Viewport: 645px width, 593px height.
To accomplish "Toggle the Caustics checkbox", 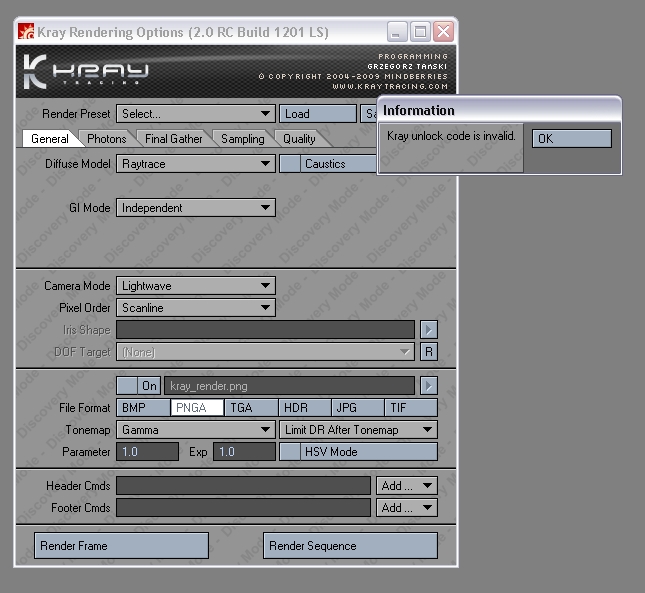I will point(289,164).
